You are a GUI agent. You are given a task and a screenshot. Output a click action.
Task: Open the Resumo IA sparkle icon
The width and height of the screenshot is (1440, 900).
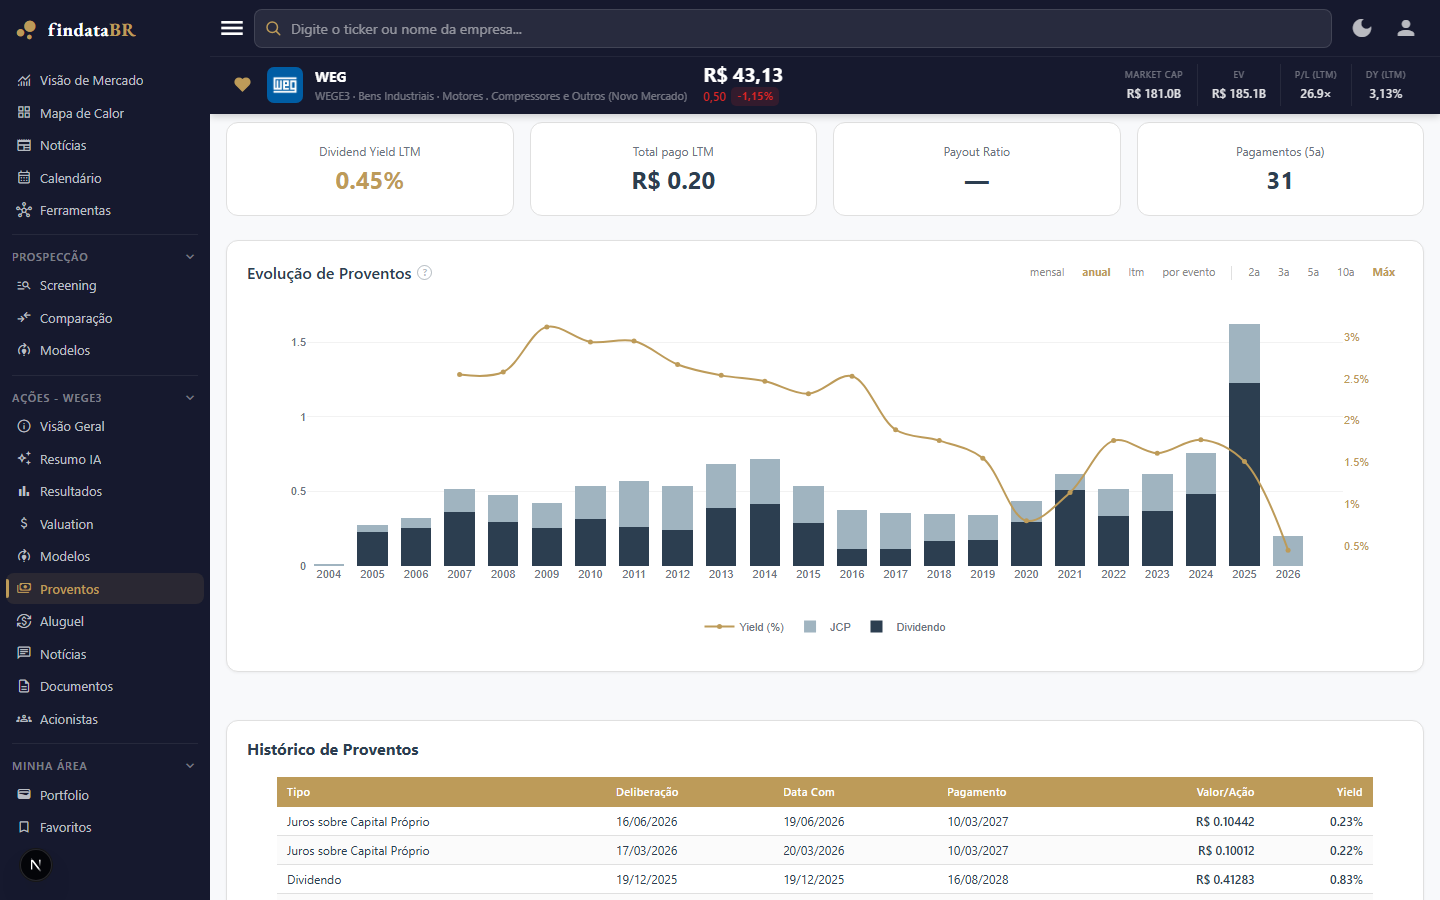24,459
